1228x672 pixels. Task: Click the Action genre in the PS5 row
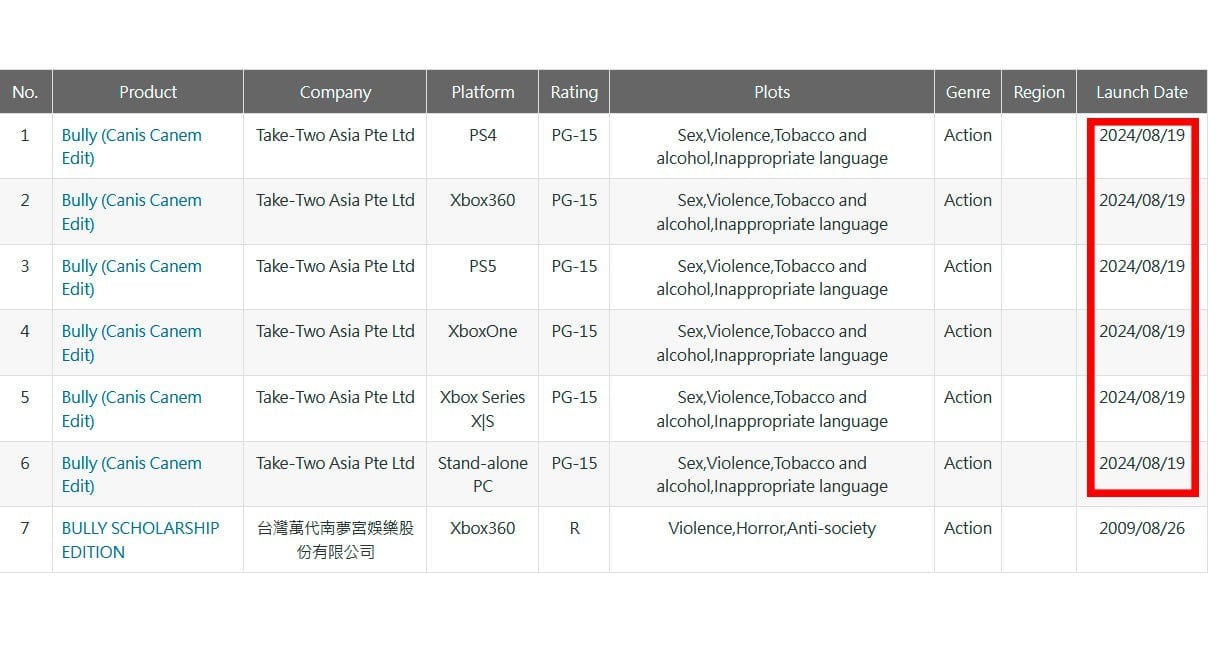coord(968,266)
